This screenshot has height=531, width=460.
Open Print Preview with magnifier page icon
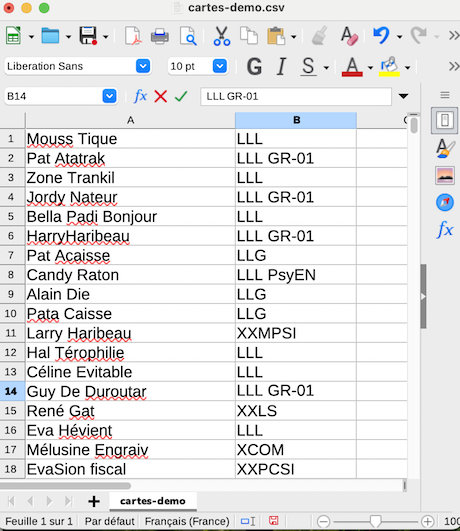point(188,36)
